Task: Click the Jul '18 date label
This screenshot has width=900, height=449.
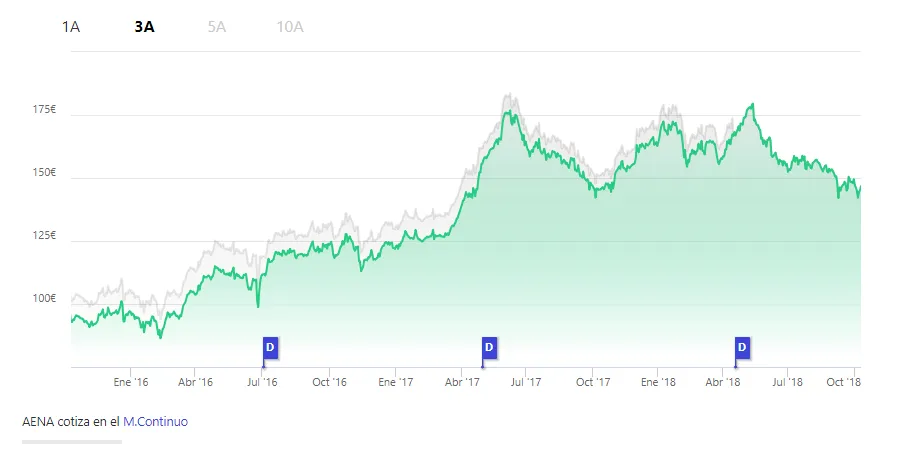Action: pos(789,382)
